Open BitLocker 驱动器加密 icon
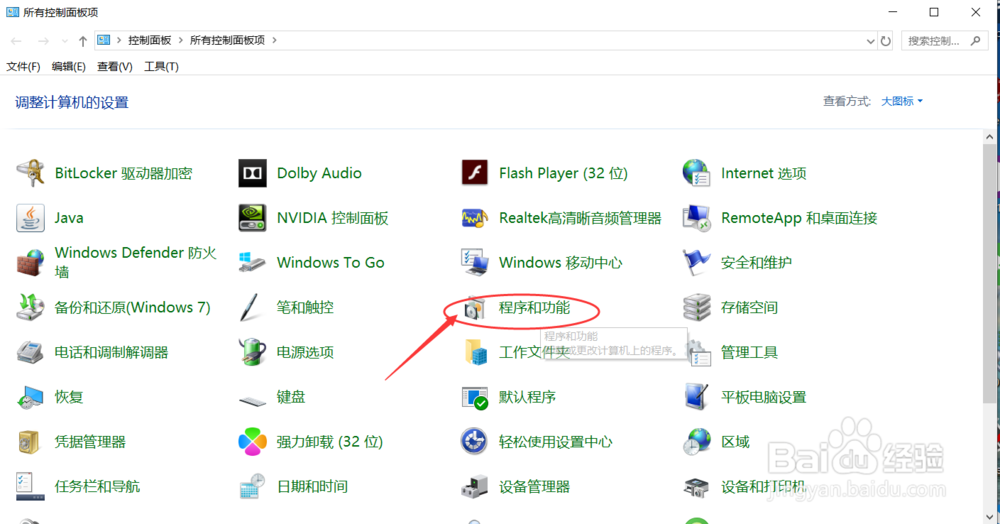The width and height of the screenshot is (1000, 524). [30, 173]
